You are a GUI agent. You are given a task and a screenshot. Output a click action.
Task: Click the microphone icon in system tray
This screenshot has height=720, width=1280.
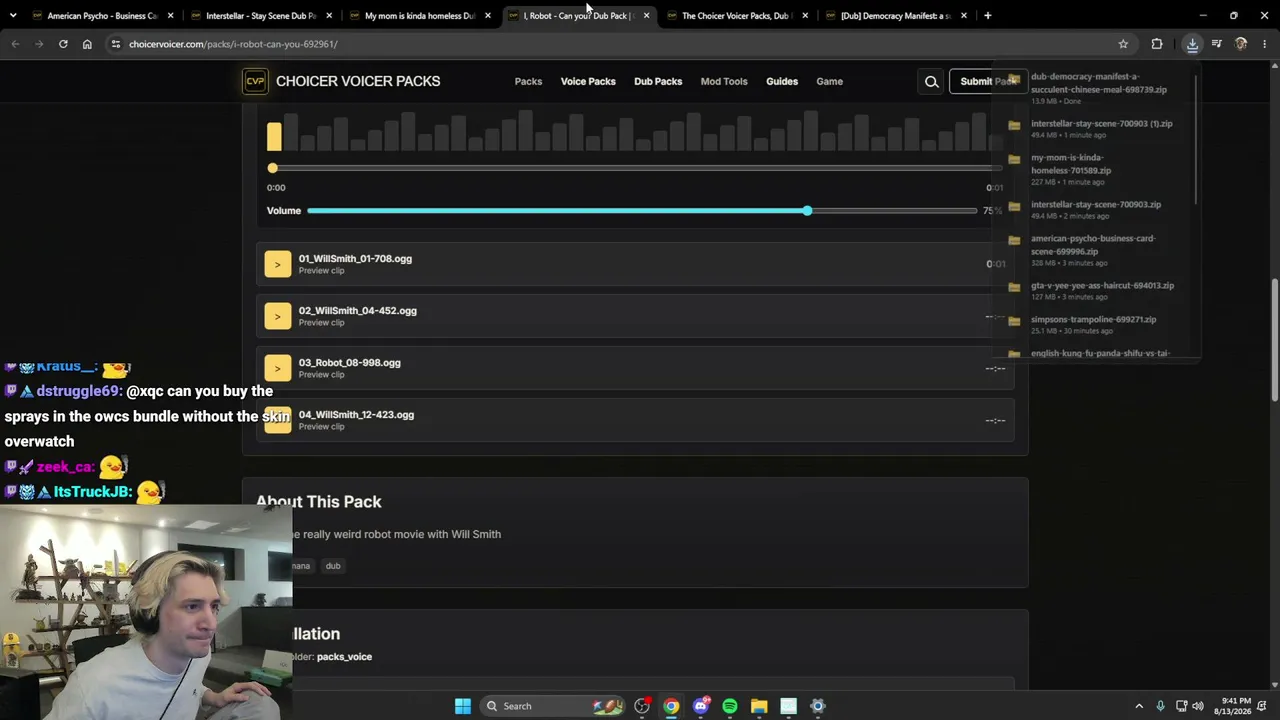1160,706
